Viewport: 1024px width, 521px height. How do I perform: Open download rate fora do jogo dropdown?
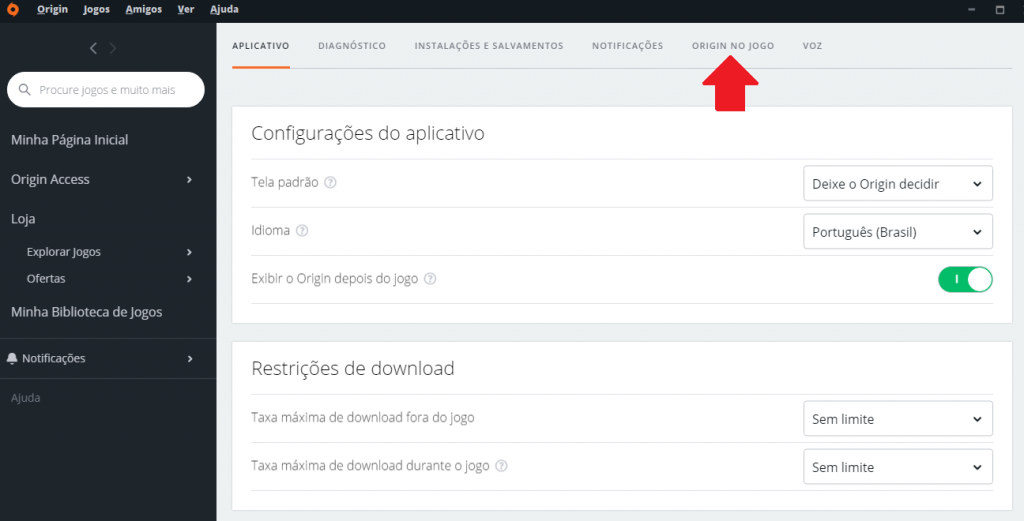click(x=898, y=418)
